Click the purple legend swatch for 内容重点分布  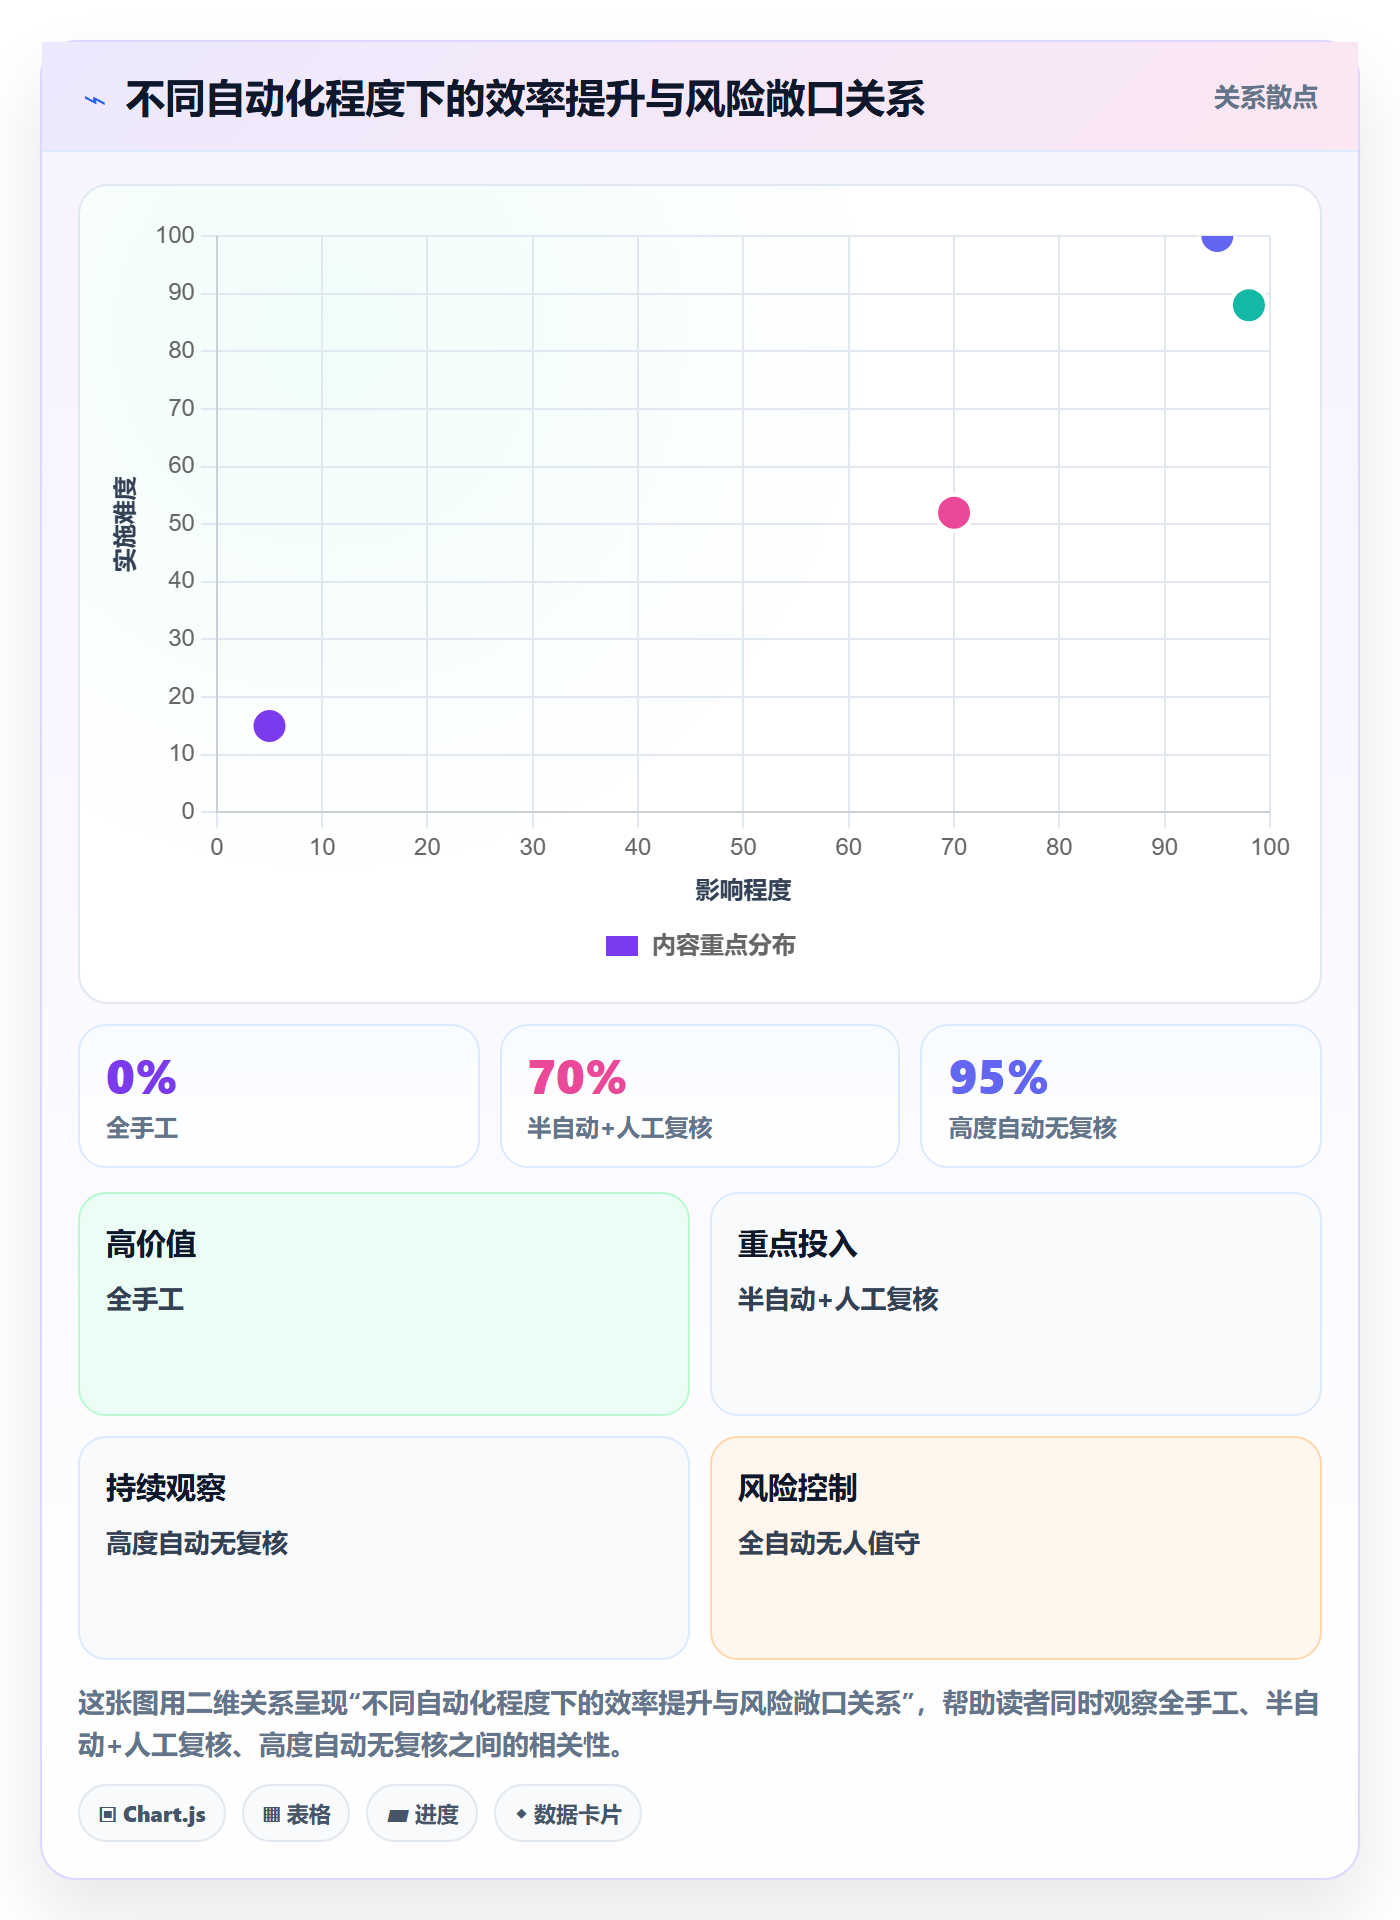622,946
